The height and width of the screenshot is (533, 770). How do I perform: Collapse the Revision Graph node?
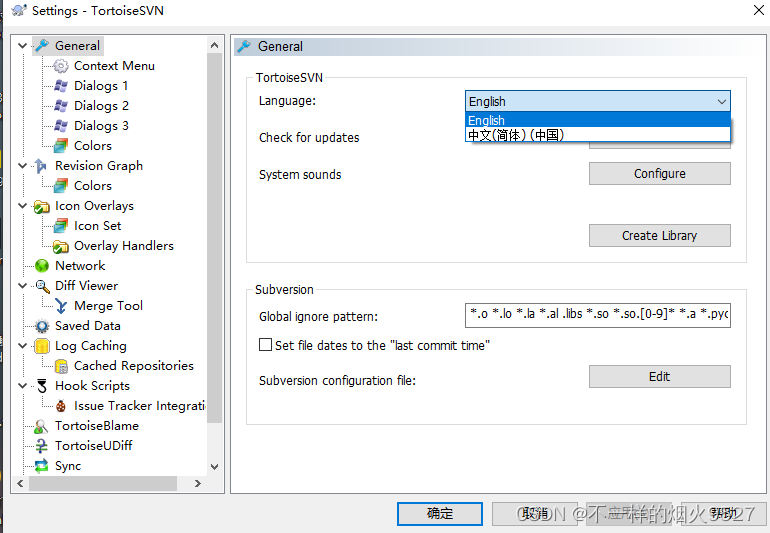coord(22,166)
